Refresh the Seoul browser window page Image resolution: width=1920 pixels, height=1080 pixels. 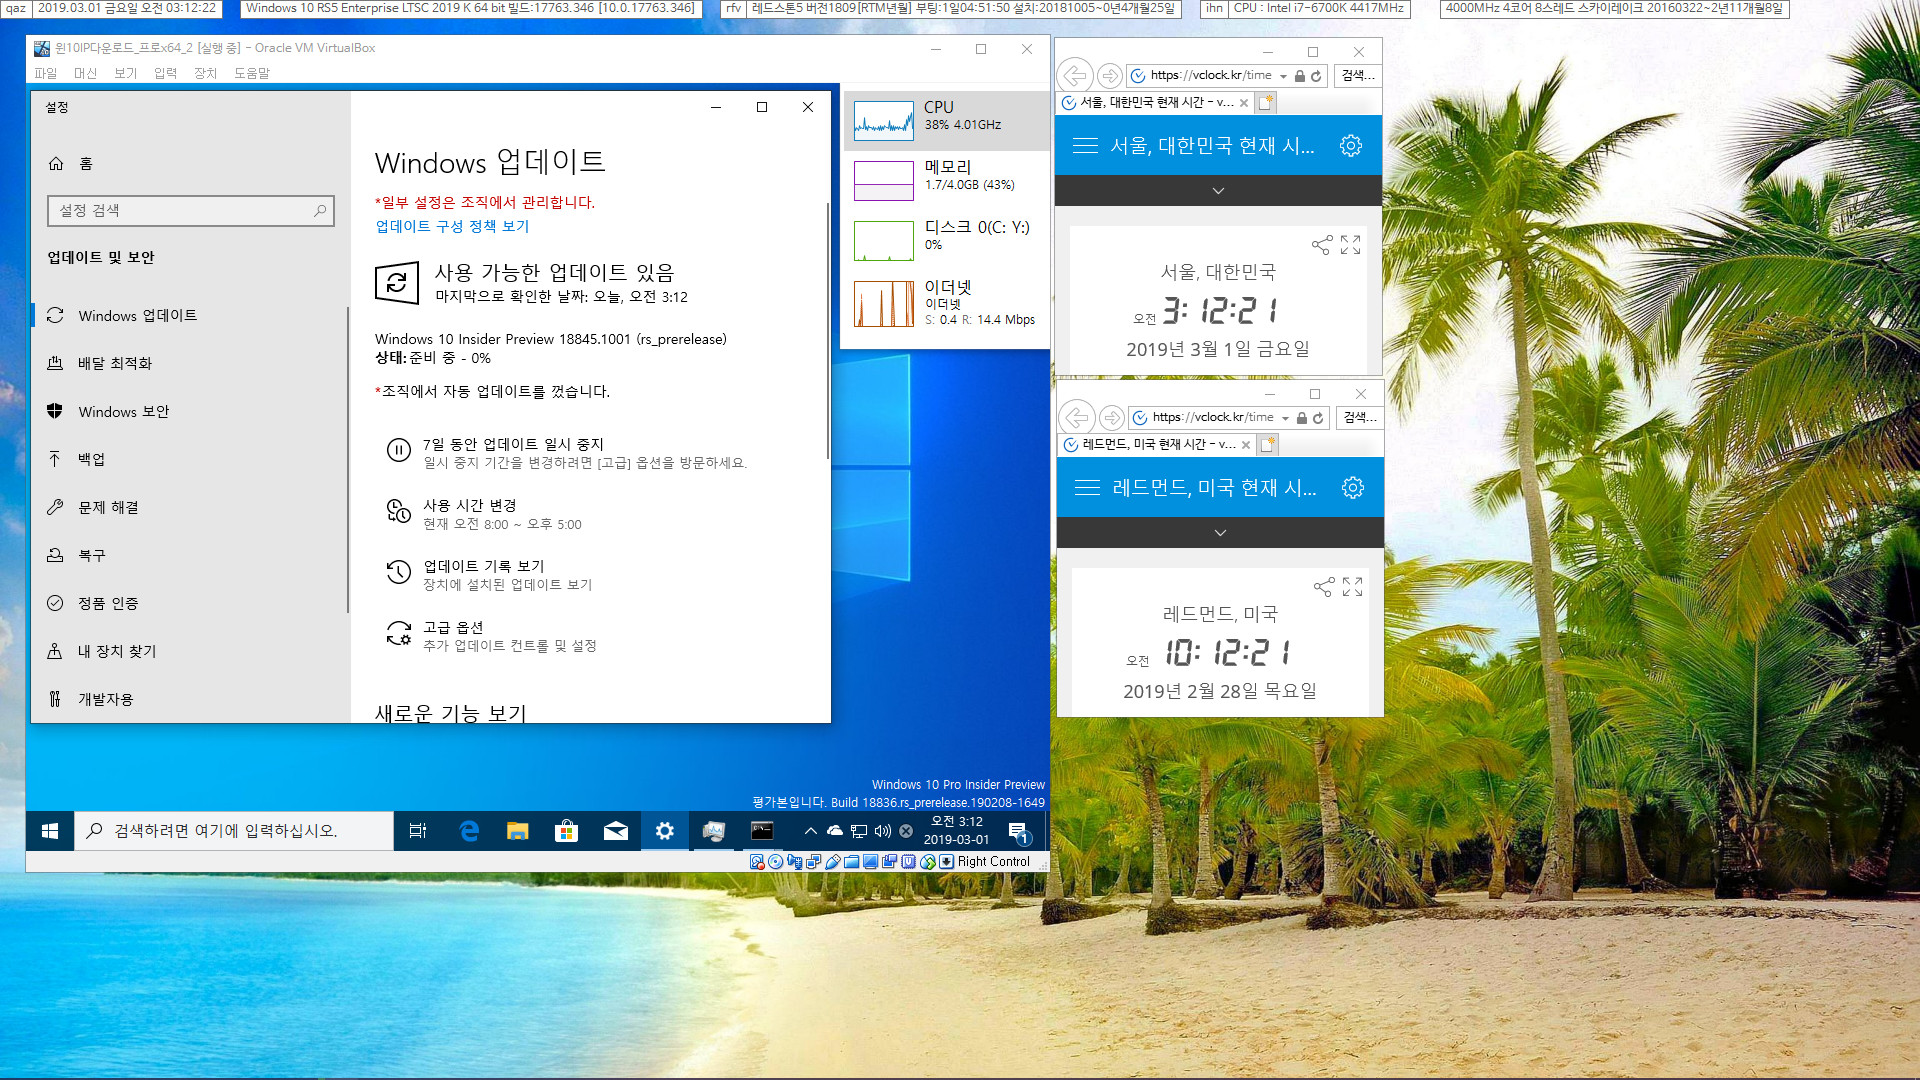tap(1316, 76)
